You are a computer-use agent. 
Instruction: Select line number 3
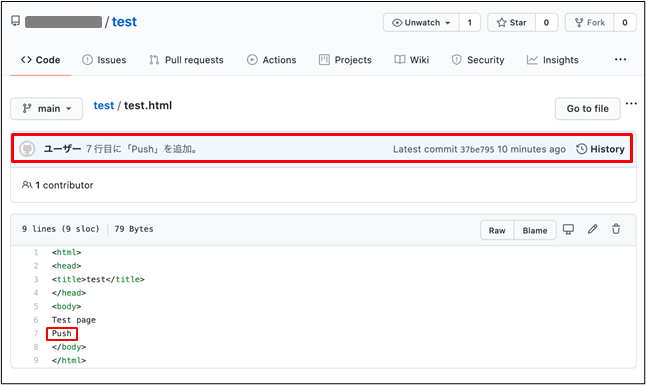tap(36, 279)
